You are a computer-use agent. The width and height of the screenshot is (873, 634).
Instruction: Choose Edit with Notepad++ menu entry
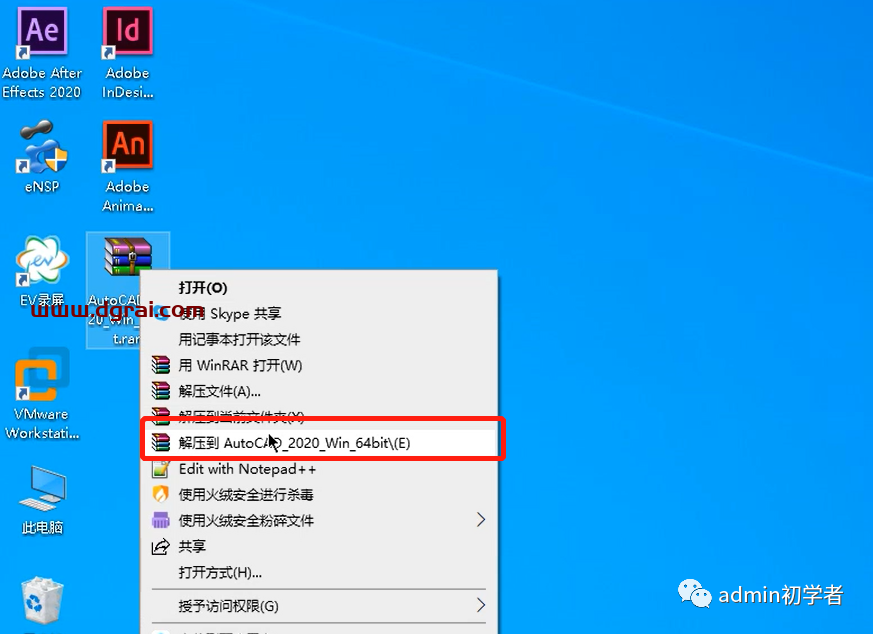[318, 469]
